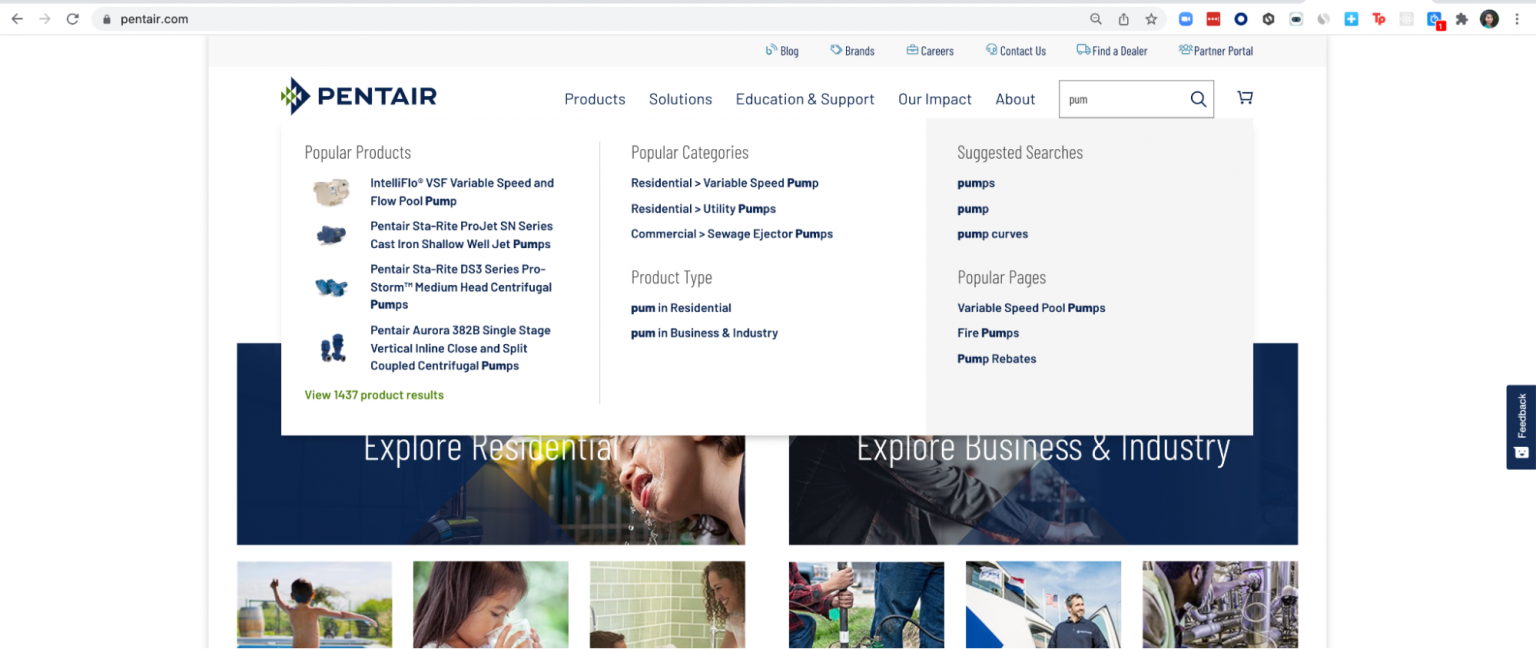Open the Zoom extension icon

coord(1186,19)
